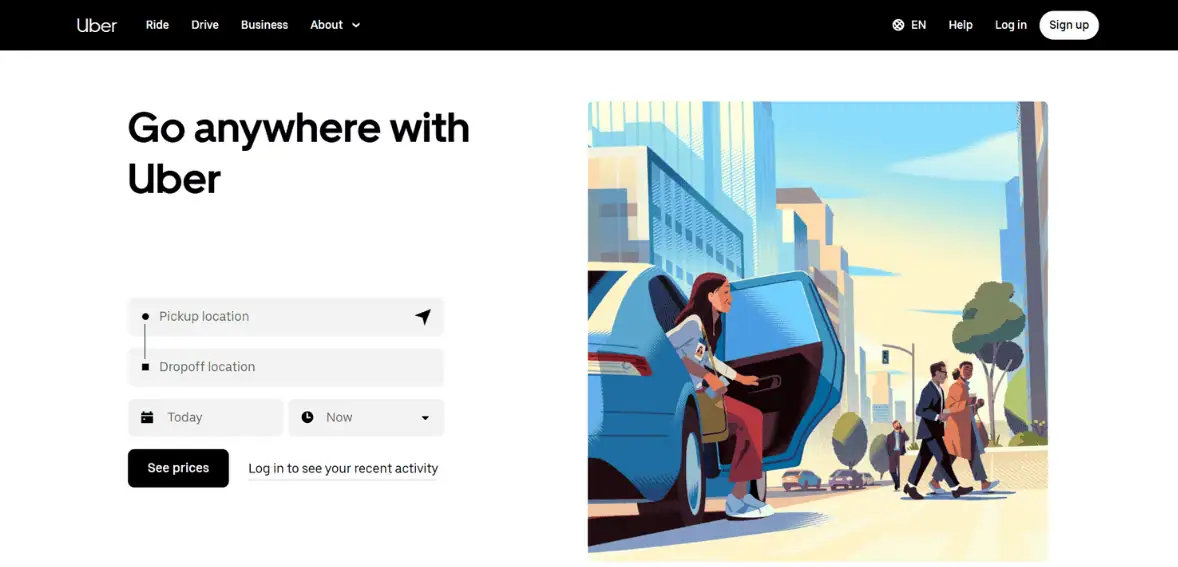Open the Ride menu item
1178x567 pixels.
click(x=157, y=25)
